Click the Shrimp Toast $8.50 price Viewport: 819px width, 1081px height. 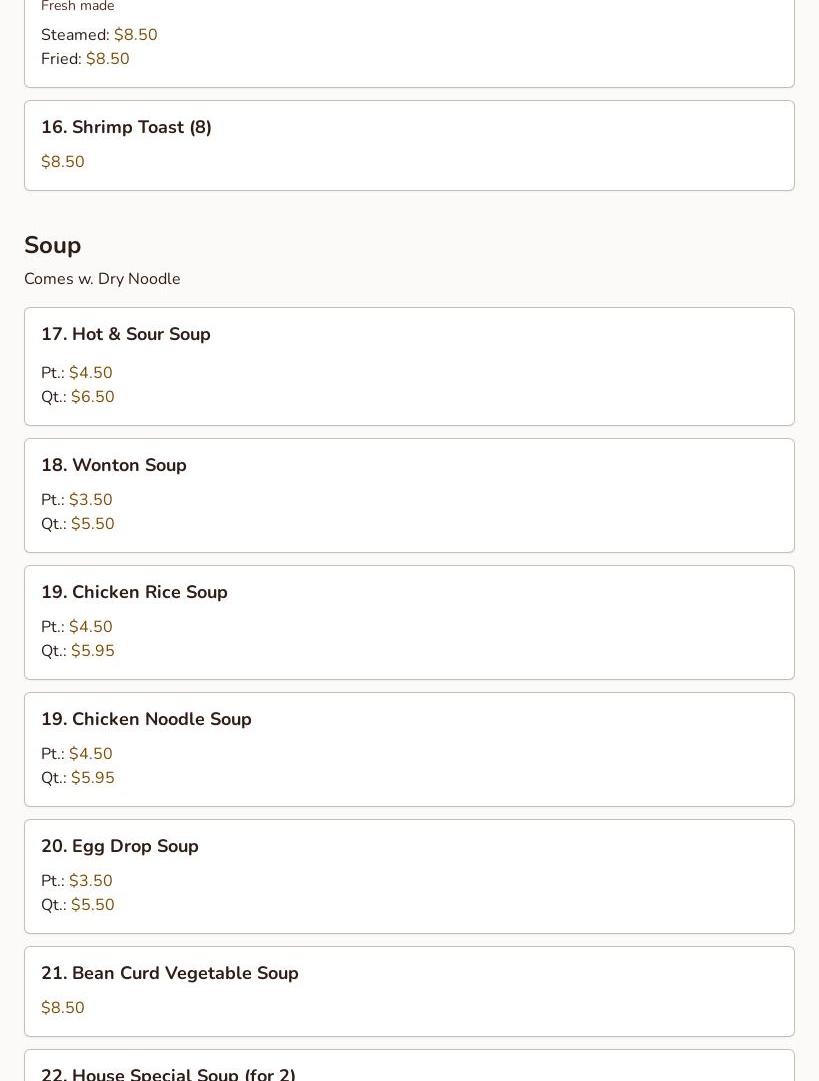click(x=62, y=162)
